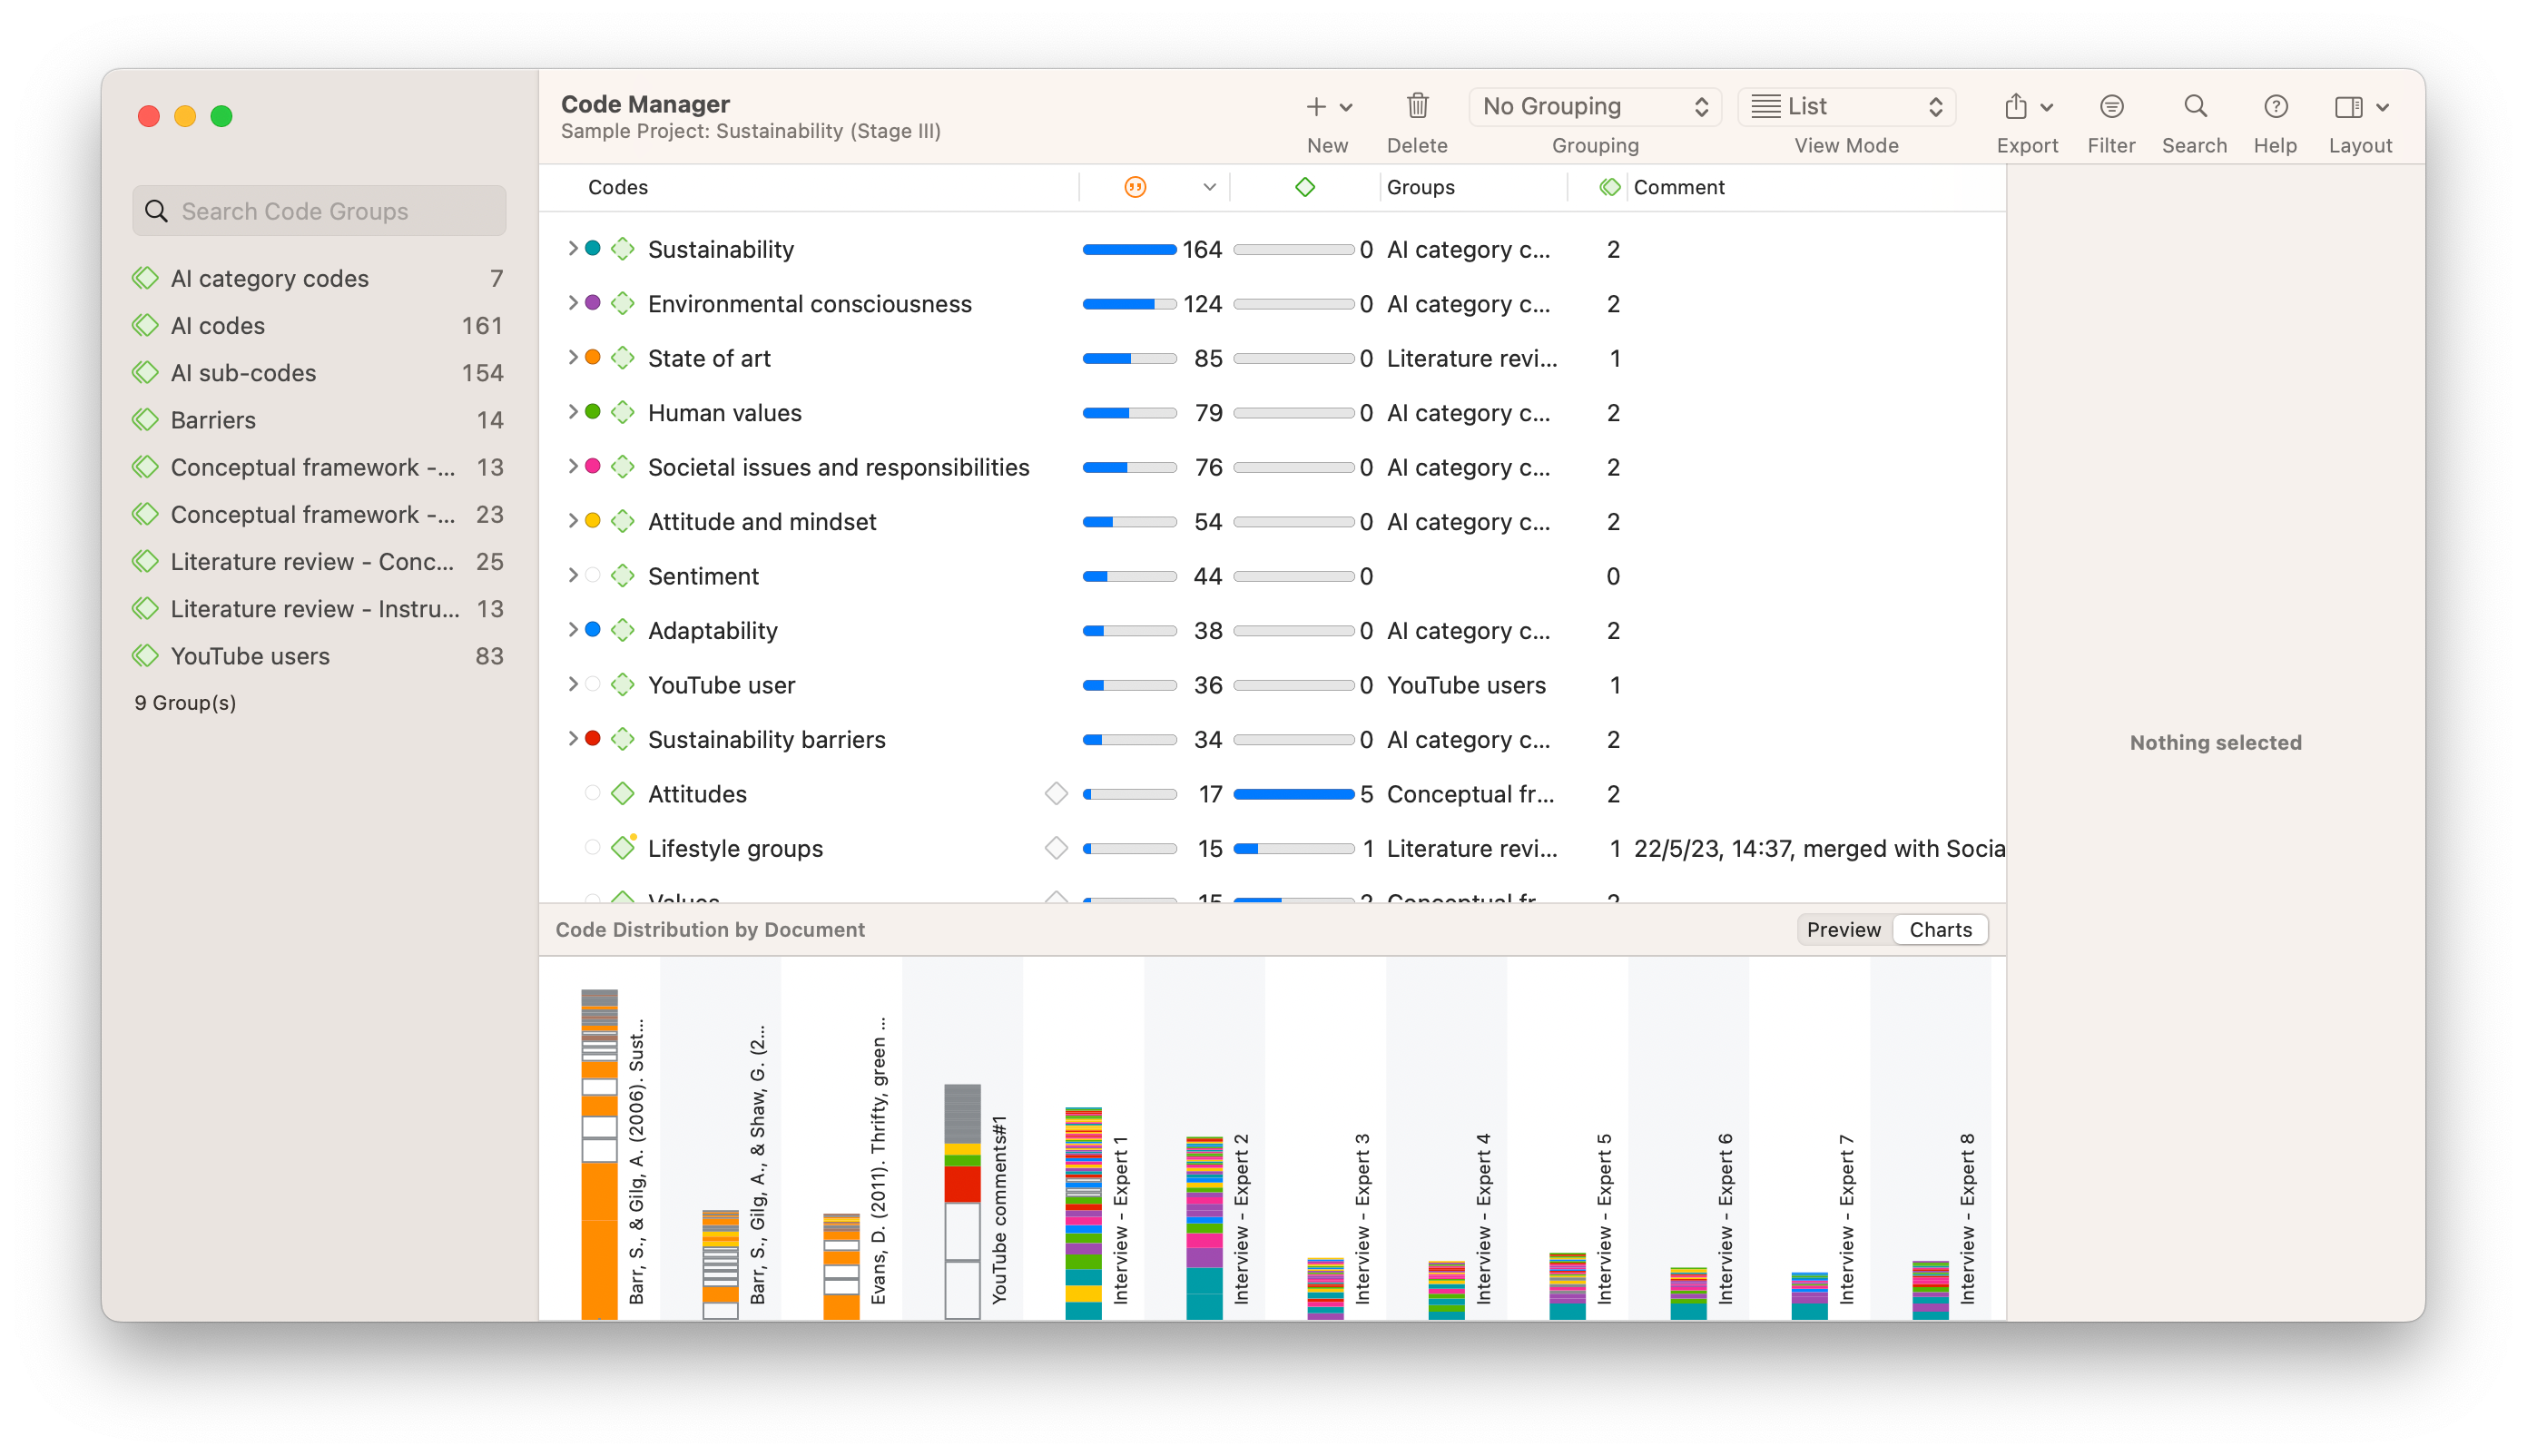This screenshot has height=1456, width=2527.
Task: Click the New plus icon
Action: [x=1316, y=106]
